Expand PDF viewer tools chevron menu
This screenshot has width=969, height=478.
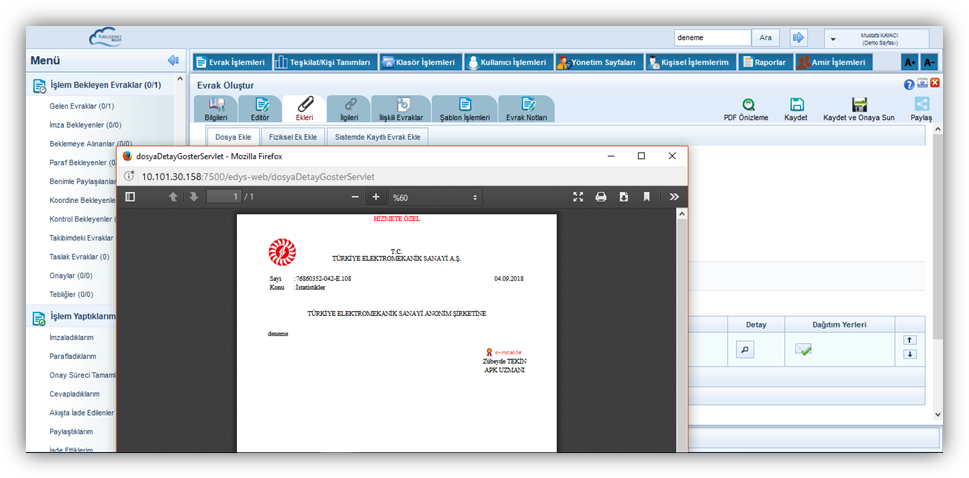tap(673, 197)
